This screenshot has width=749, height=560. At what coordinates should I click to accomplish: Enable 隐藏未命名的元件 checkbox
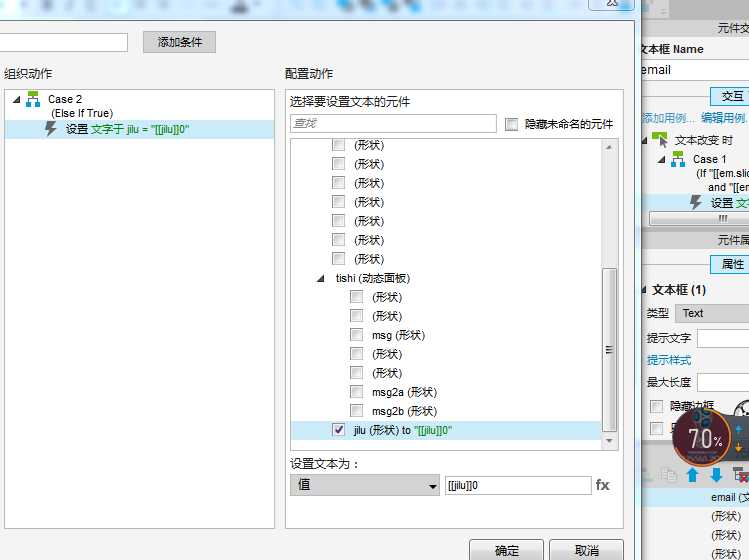click(x=512, y=124)
